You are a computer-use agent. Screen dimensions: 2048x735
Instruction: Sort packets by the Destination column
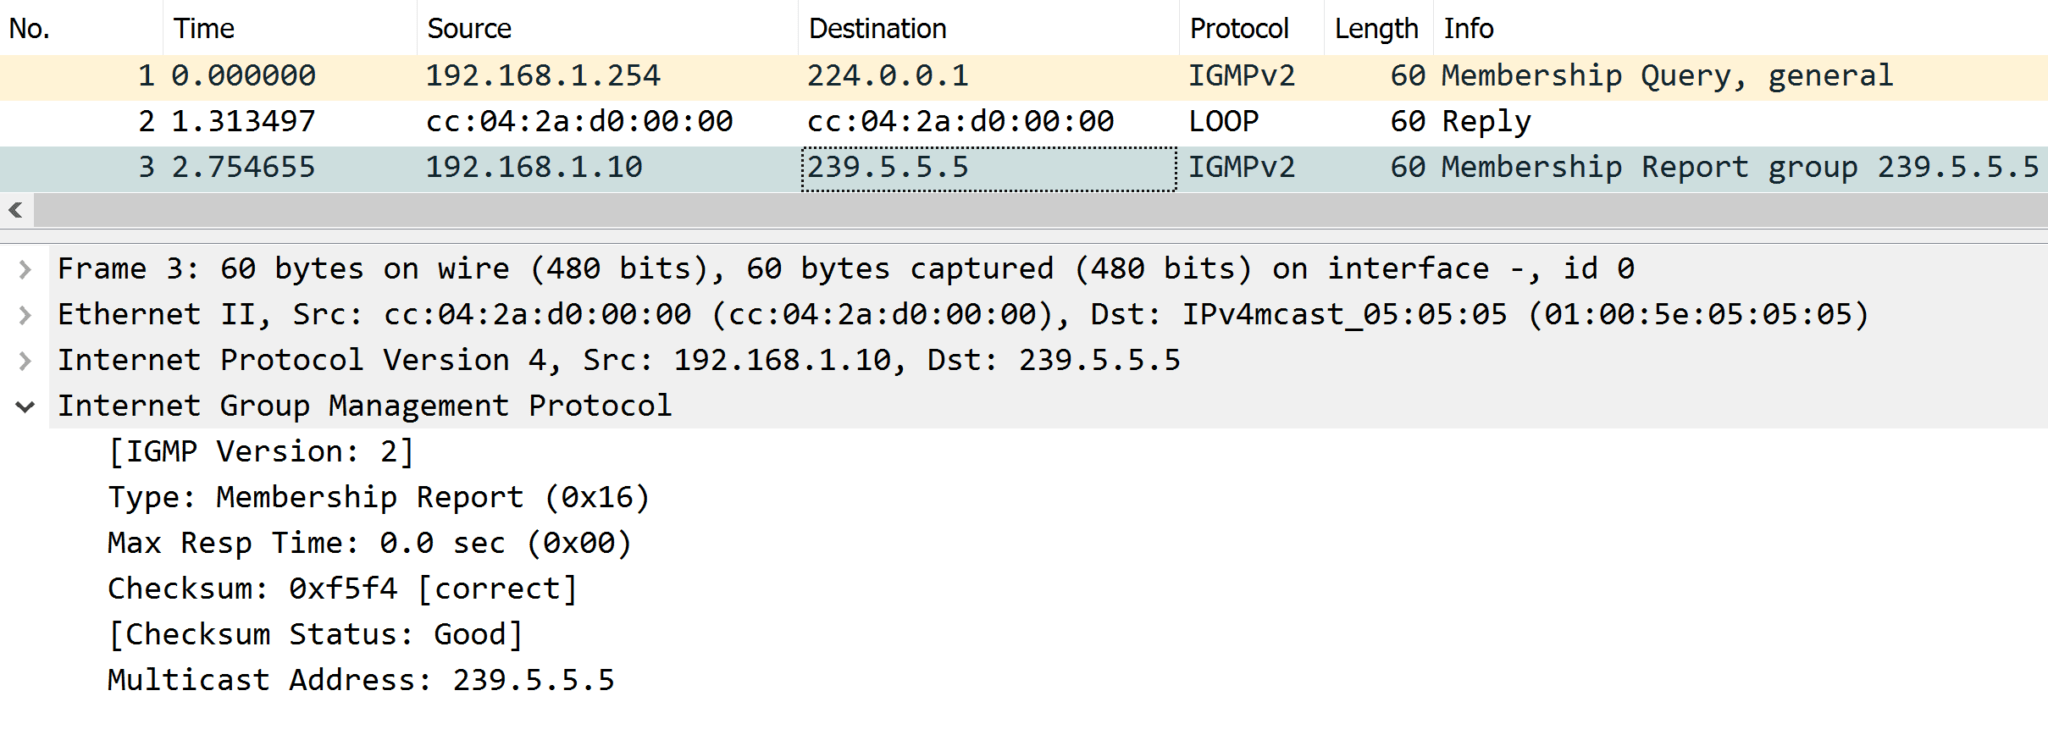[877, 28]
